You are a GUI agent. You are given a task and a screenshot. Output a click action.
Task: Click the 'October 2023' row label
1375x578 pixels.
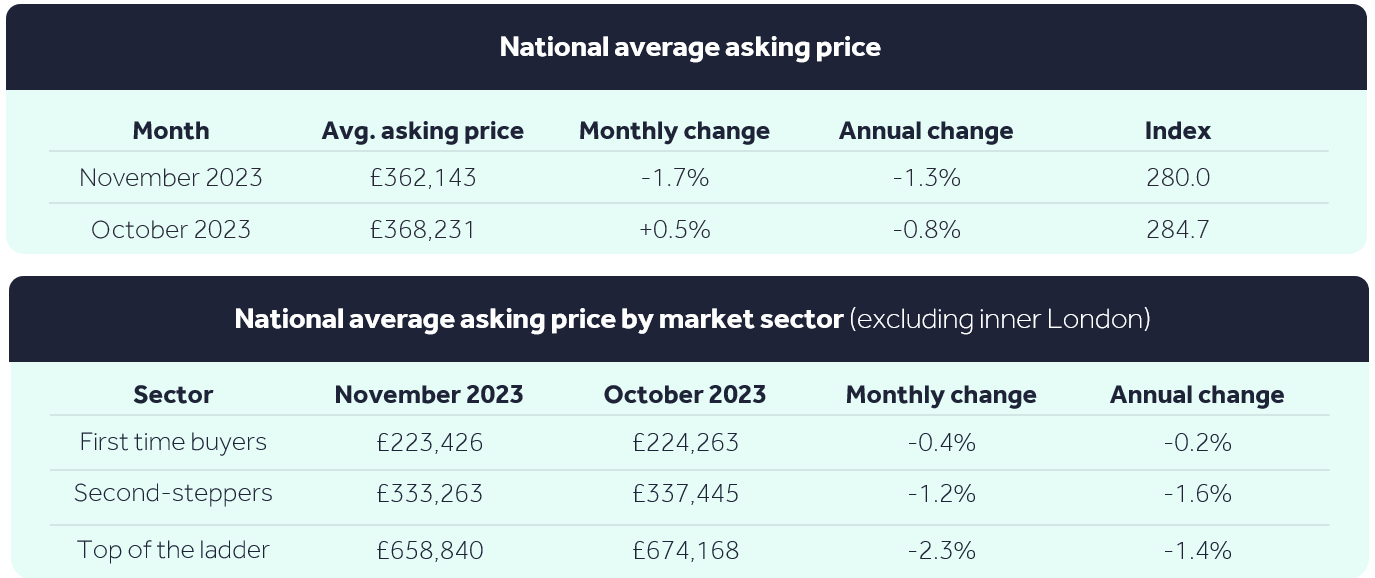(x=171, y=230)
